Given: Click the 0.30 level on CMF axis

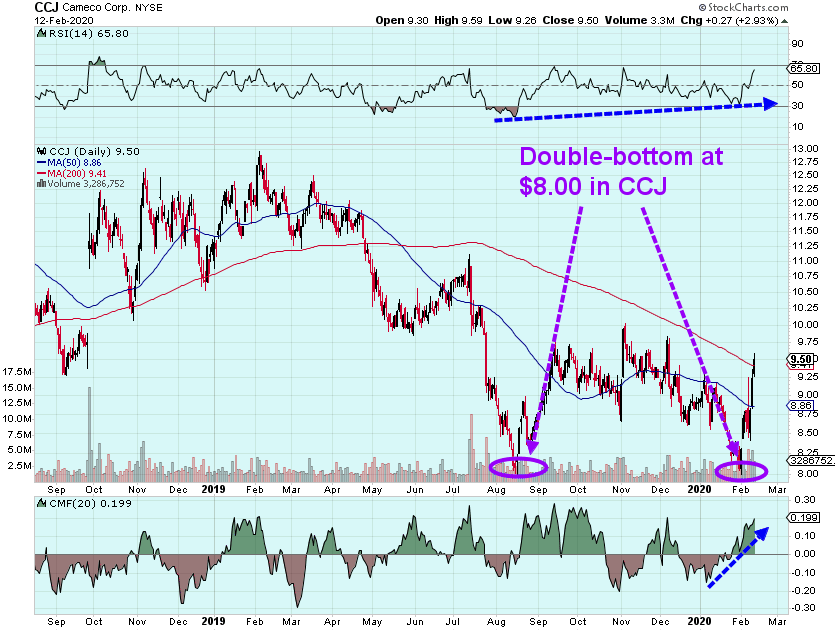Looking at the screenshot, I should [805, 500].
